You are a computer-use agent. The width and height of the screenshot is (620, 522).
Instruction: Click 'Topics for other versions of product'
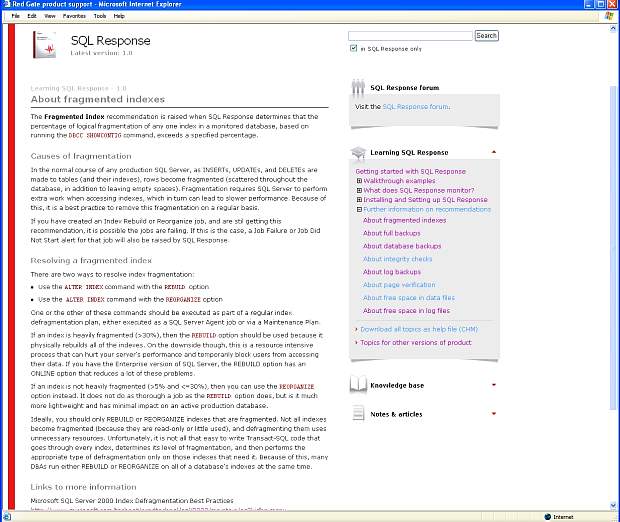416,342
